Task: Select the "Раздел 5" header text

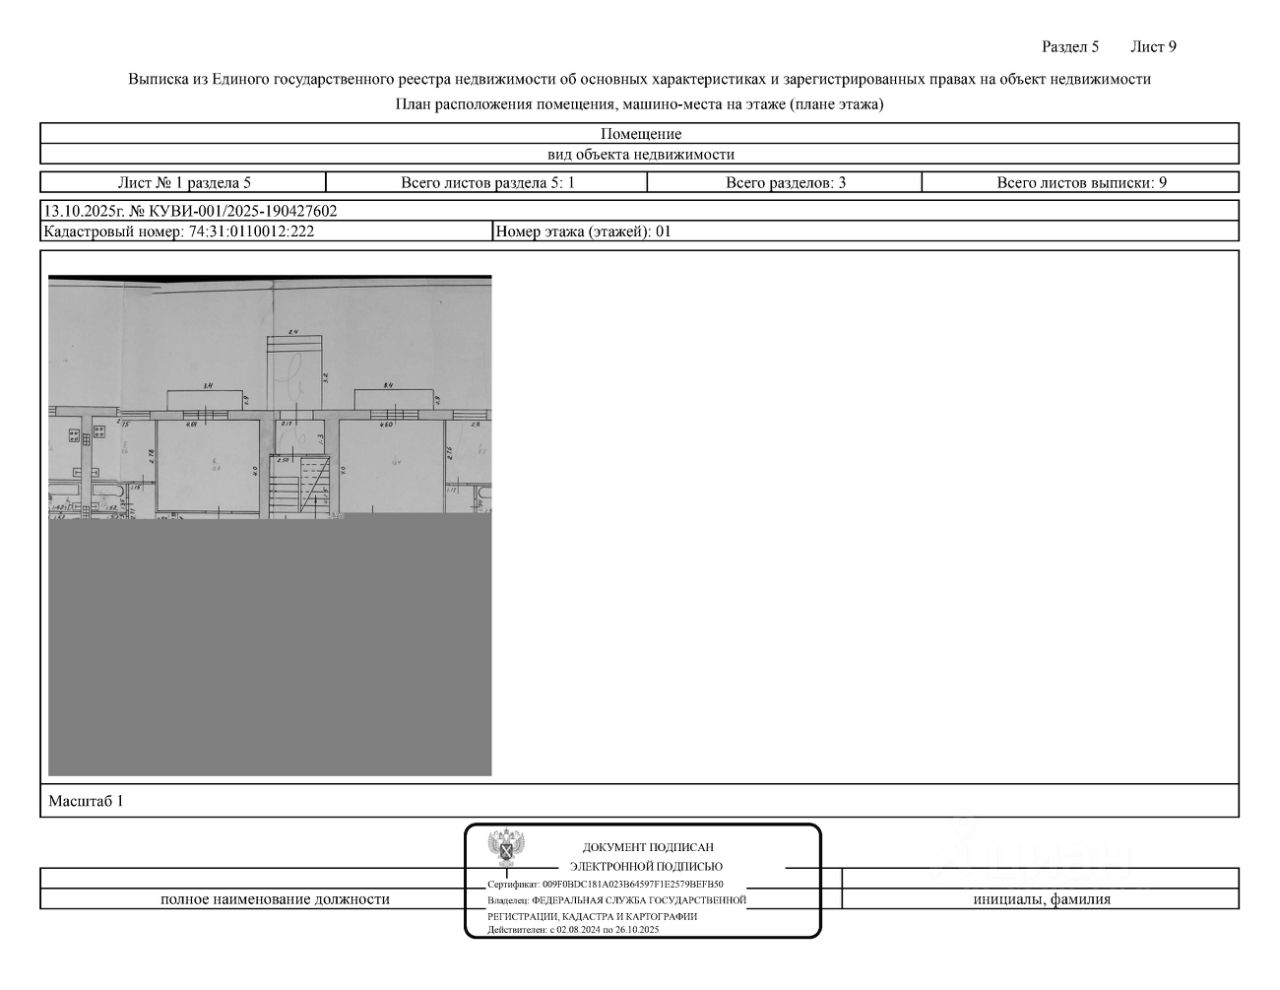Action: point(1070,46)
